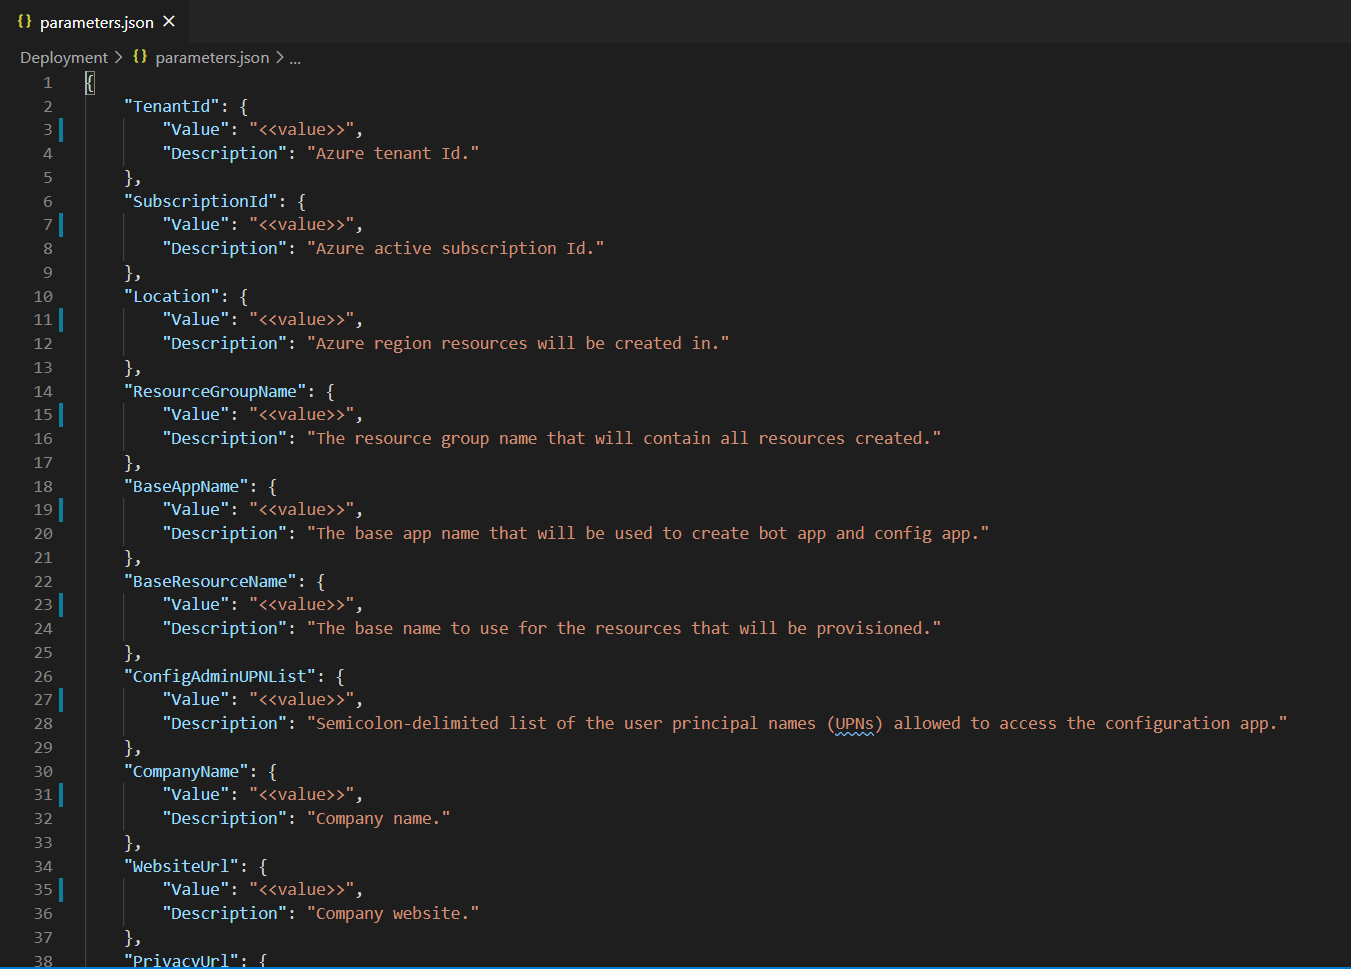The image size is (1351, 969).
Task: Click the "ResourceGroupName" key text
Action: pyautogui.click(x=215, y=391)
